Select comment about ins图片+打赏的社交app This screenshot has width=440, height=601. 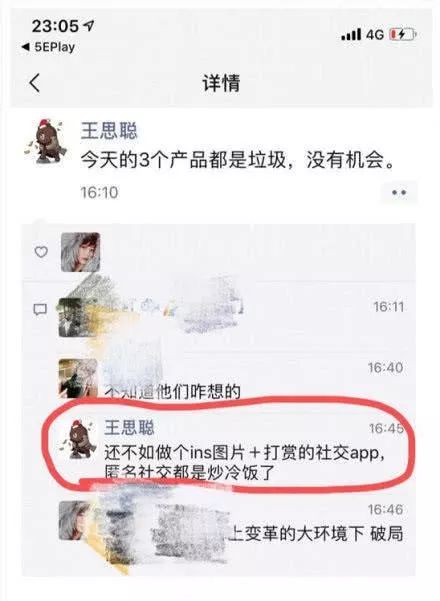click(x=245, y=462)
